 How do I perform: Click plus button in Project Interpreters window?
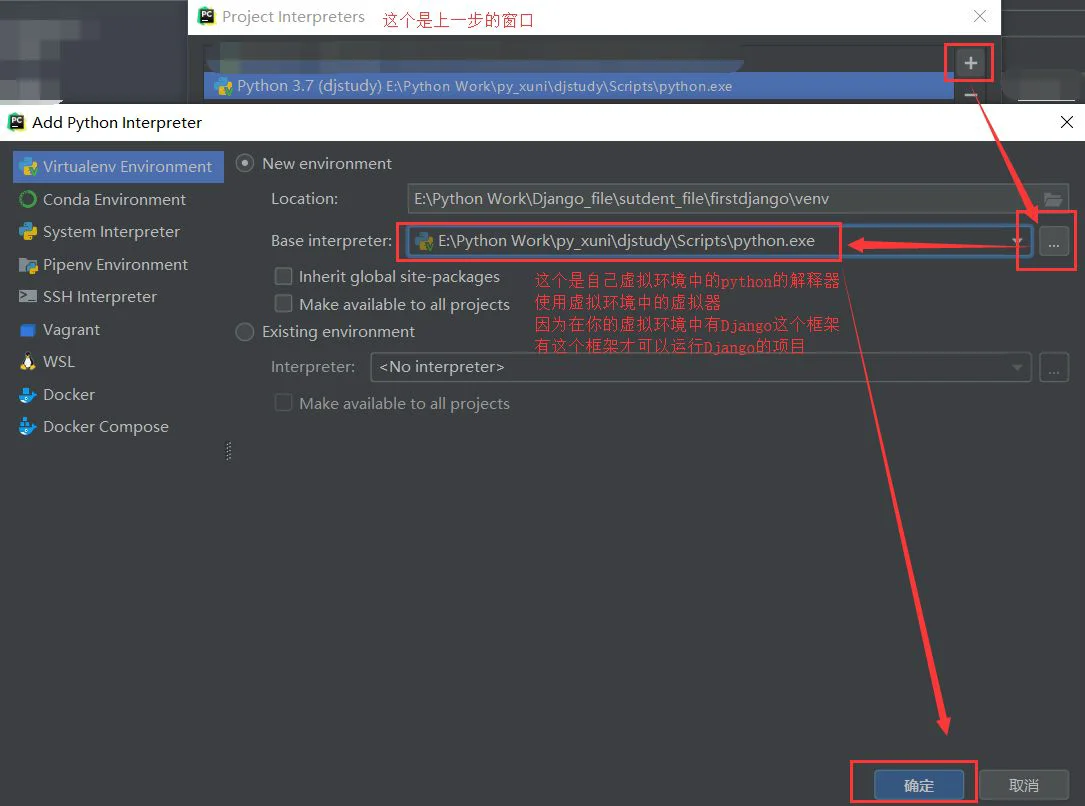pyautogui.click(x=971, y=63)
